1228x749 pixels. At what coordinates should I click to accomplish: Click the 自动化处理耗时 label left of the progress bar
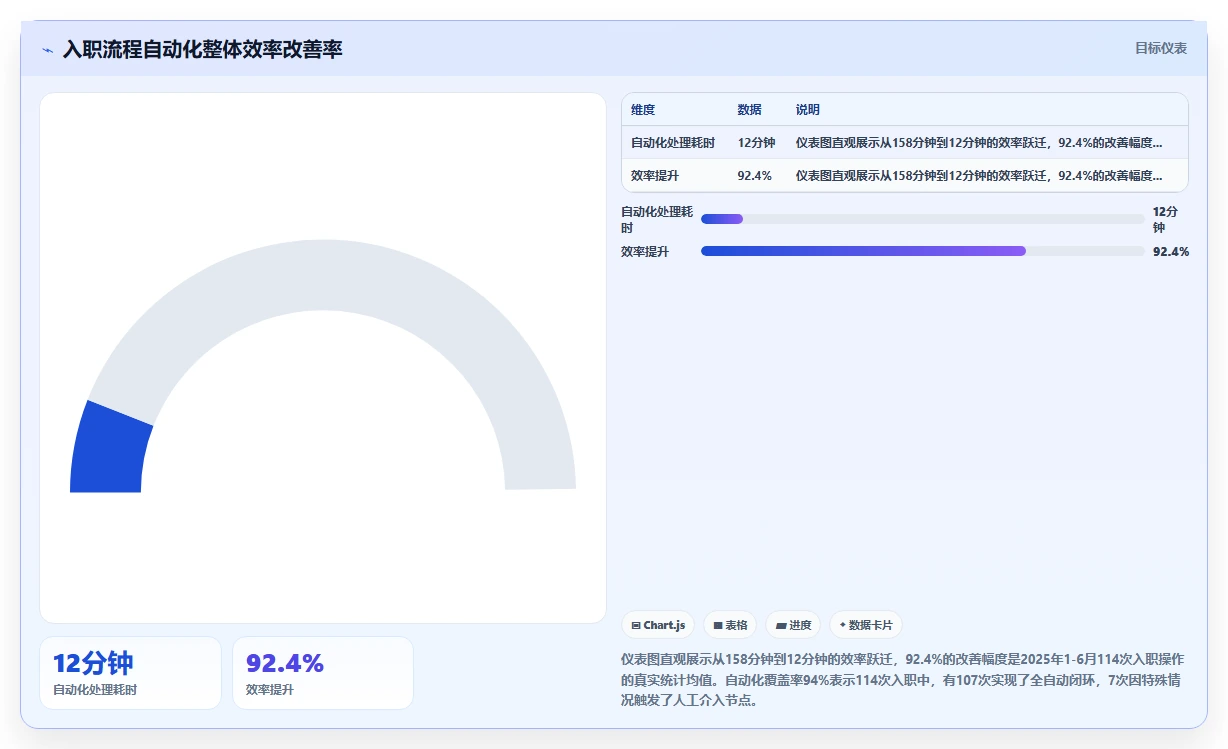657,220
